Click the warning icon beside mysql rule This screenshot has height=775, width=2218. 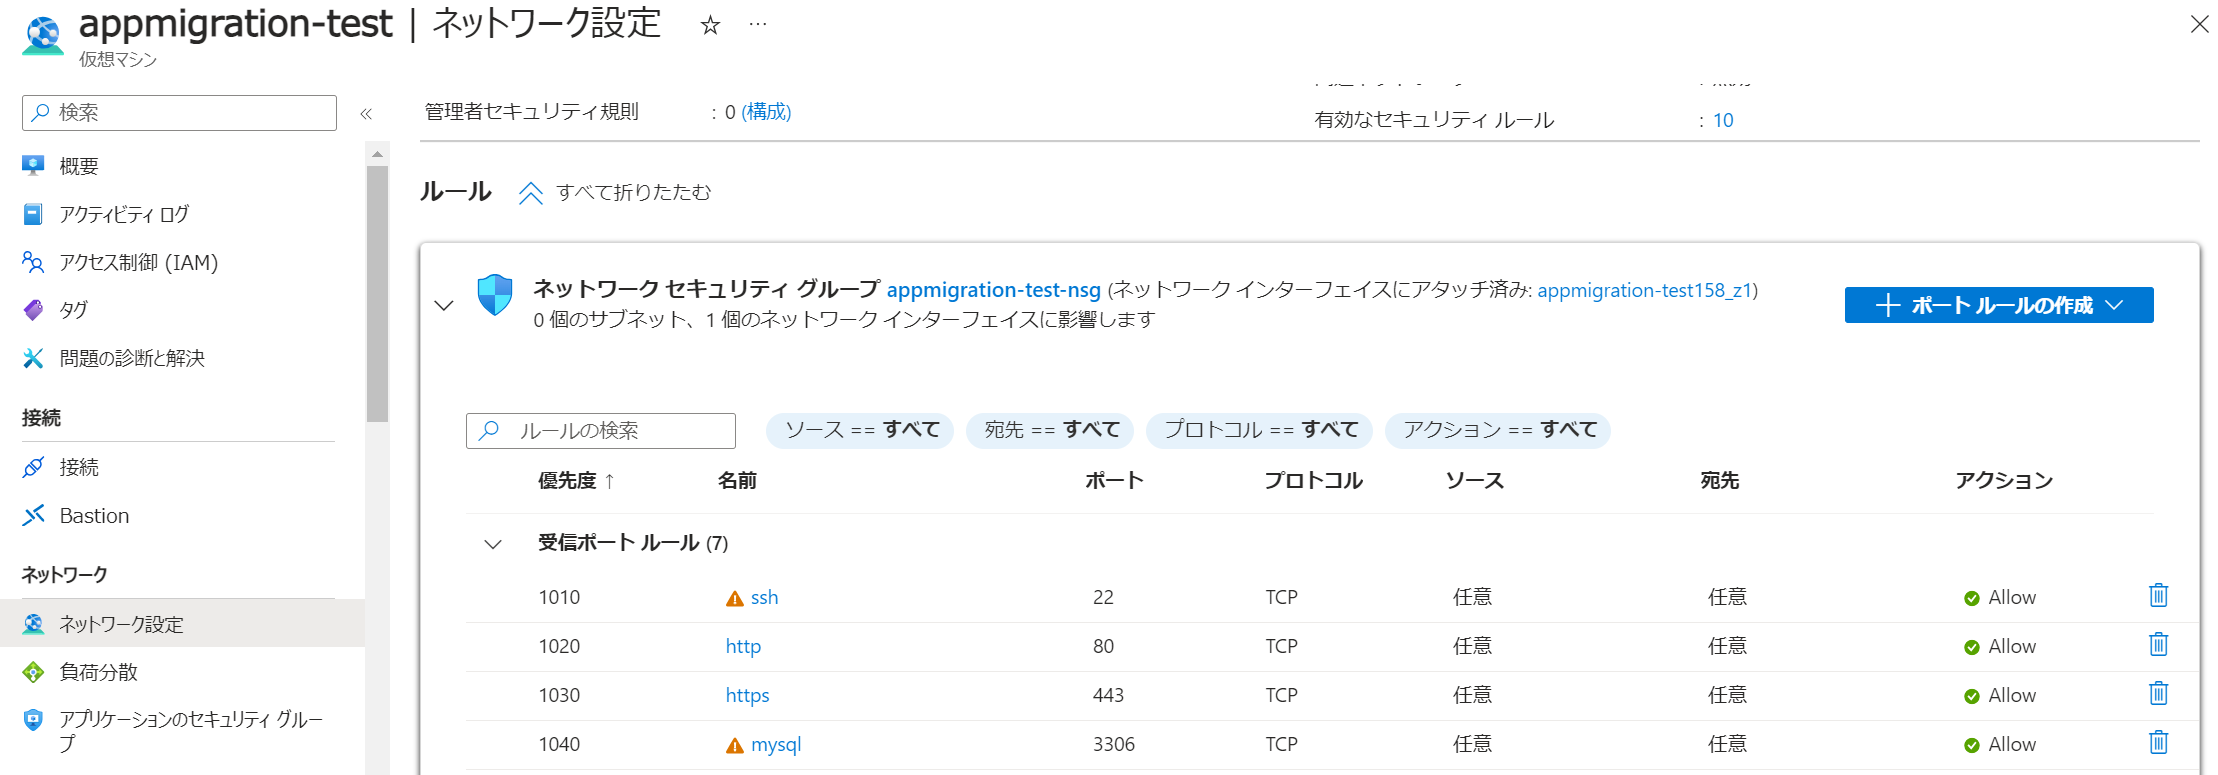[x=735, y=746]
